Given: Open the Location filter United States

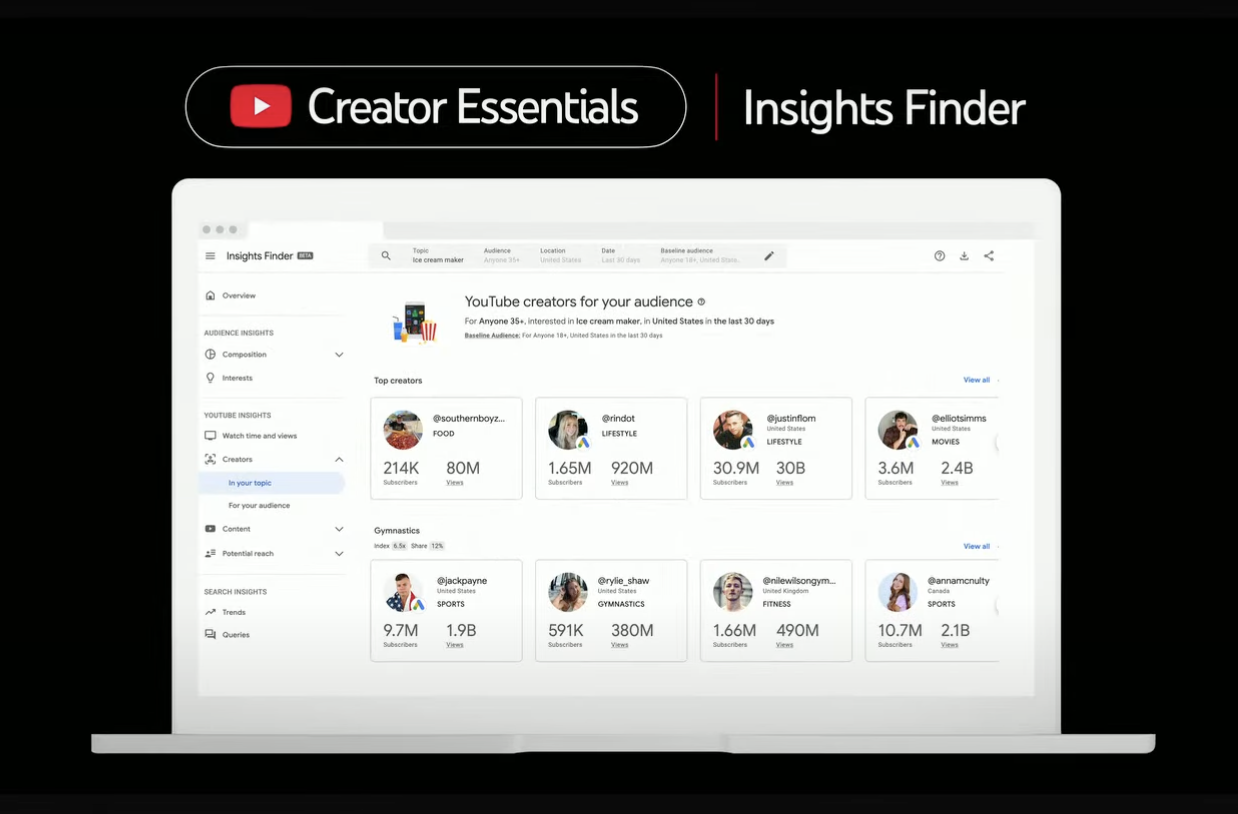Looking at the screenshot, I should pos(560,256).
